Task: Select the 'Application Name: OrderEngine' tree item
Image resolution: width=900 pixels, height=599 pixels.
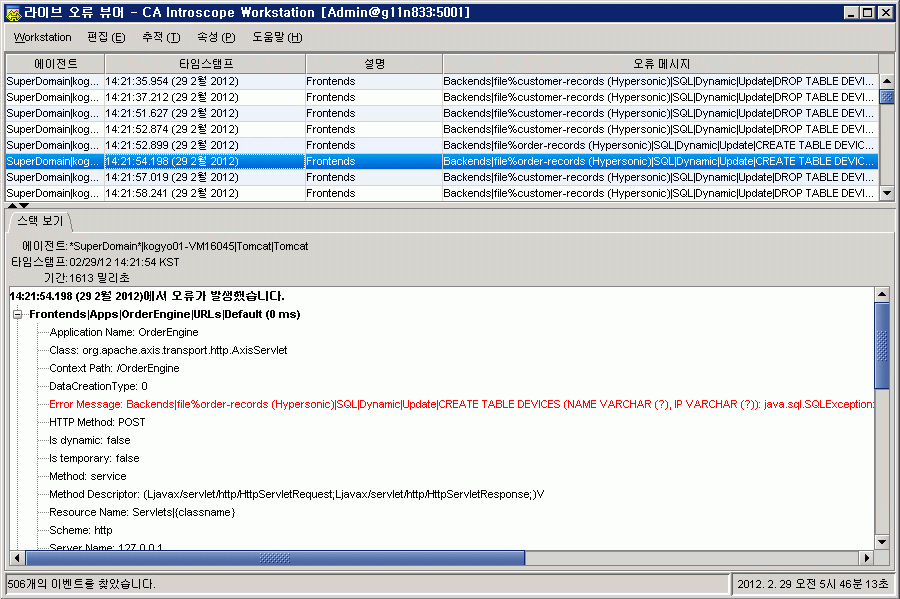Action: (x=123, y=332)
